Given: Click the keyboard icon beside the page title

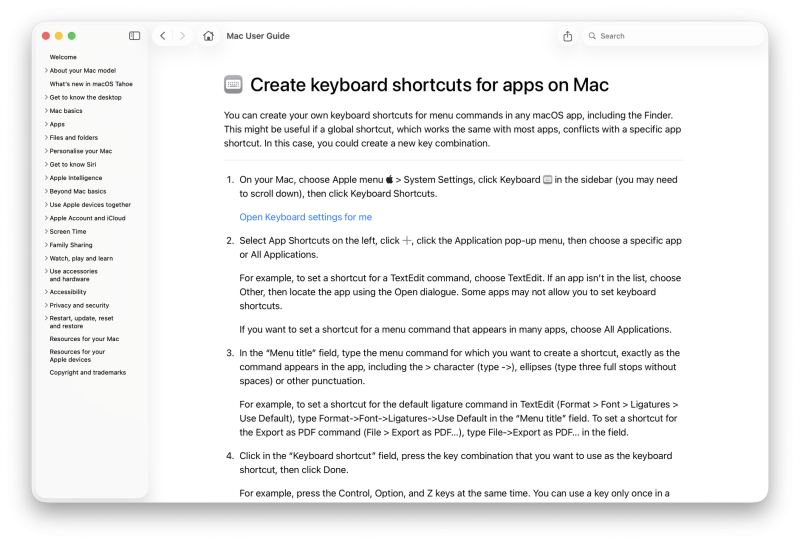Looking at the screenshot, I should coord(233,85).
